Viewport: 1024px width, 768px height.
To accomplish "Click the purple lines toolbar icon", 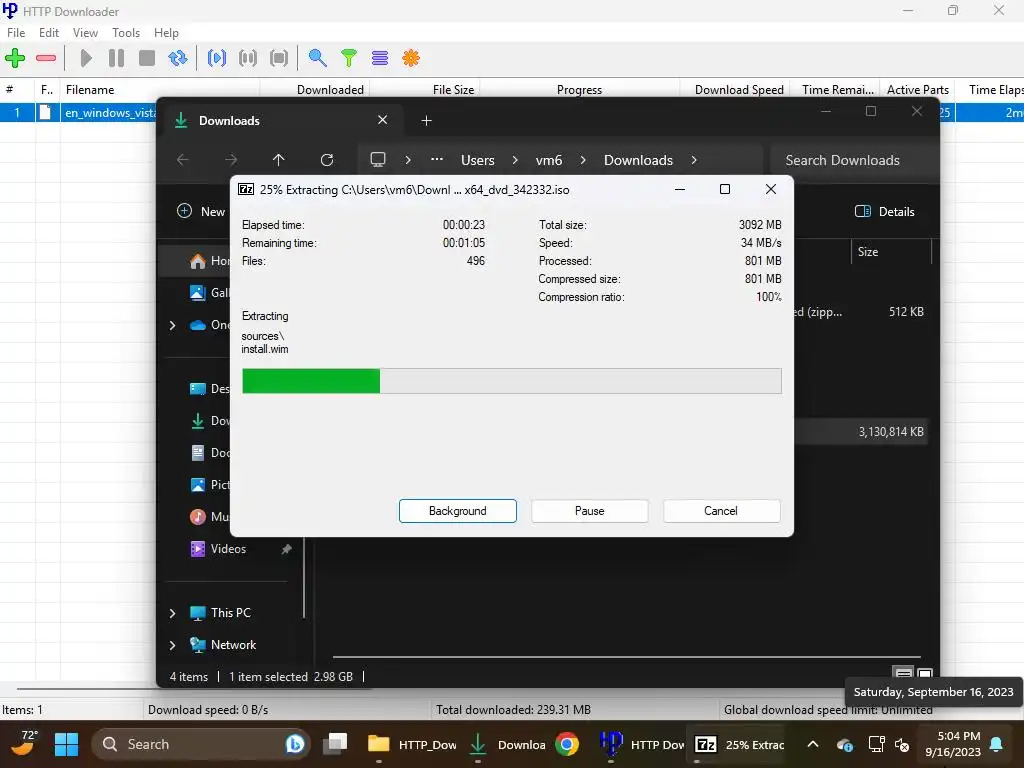I will (x=379, y=58).
